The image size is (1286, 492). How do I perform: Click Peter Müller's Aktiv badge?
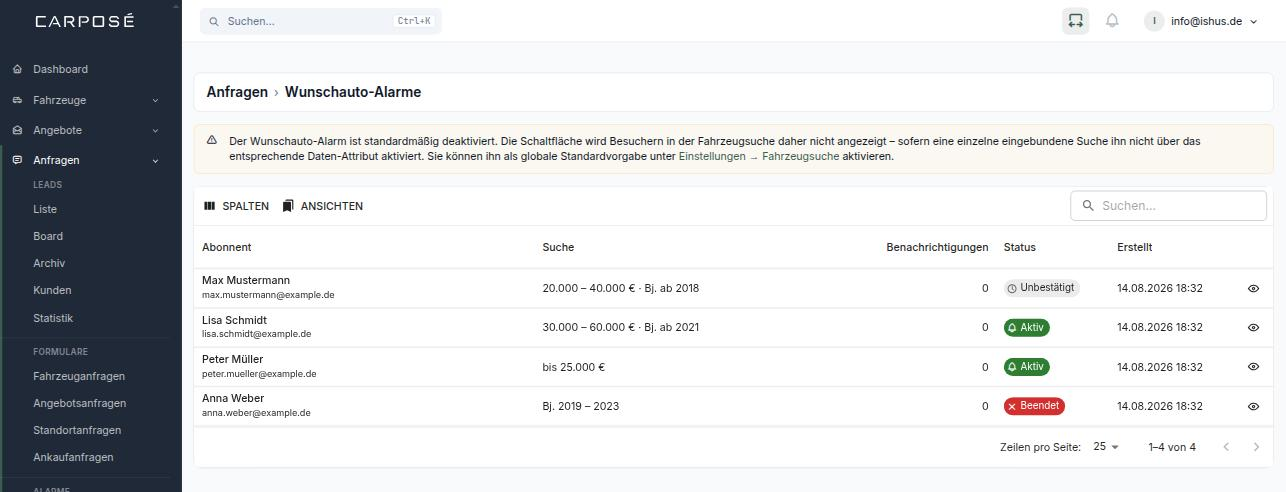tap(1027, 367)
